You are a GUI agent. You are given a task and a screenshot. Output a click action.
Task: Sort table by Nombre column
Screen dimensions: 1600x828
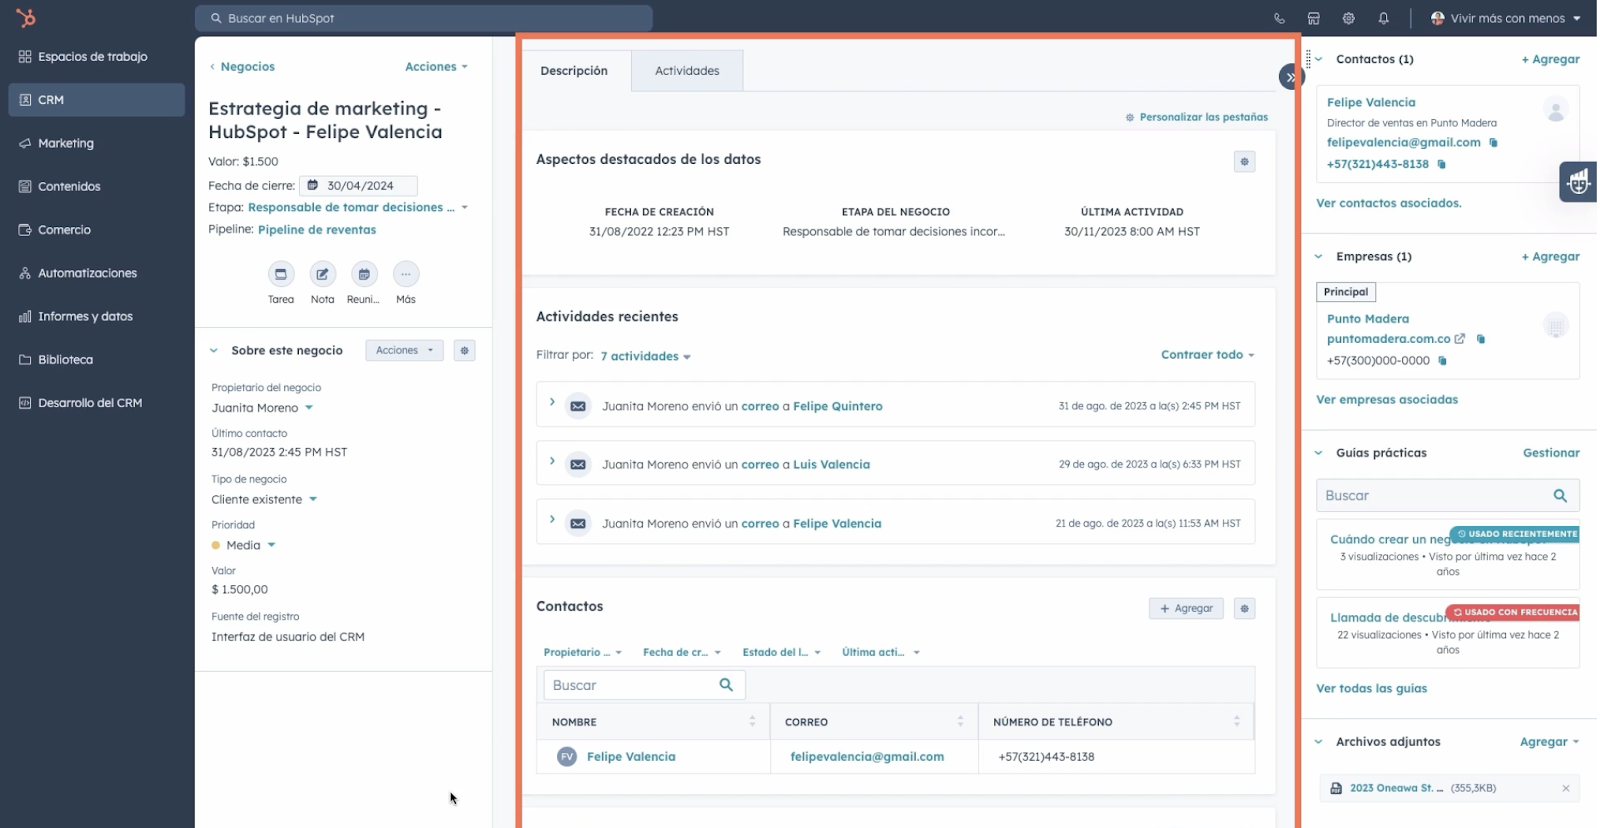[x=752, y=721]
